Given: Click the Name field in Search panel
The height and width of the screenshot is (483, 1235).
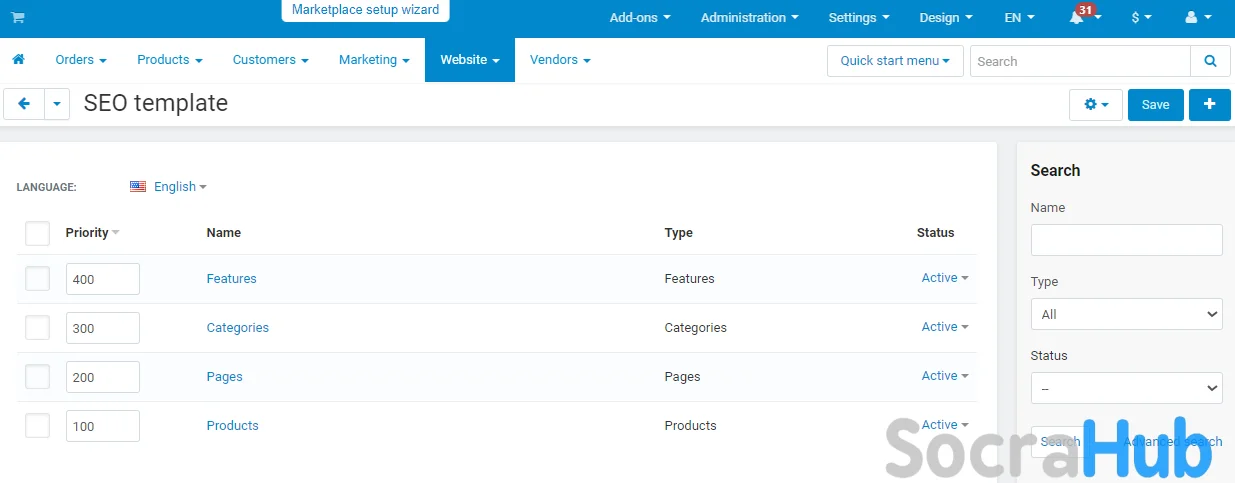Looking at the screenshot, I should pos(1126,240).
